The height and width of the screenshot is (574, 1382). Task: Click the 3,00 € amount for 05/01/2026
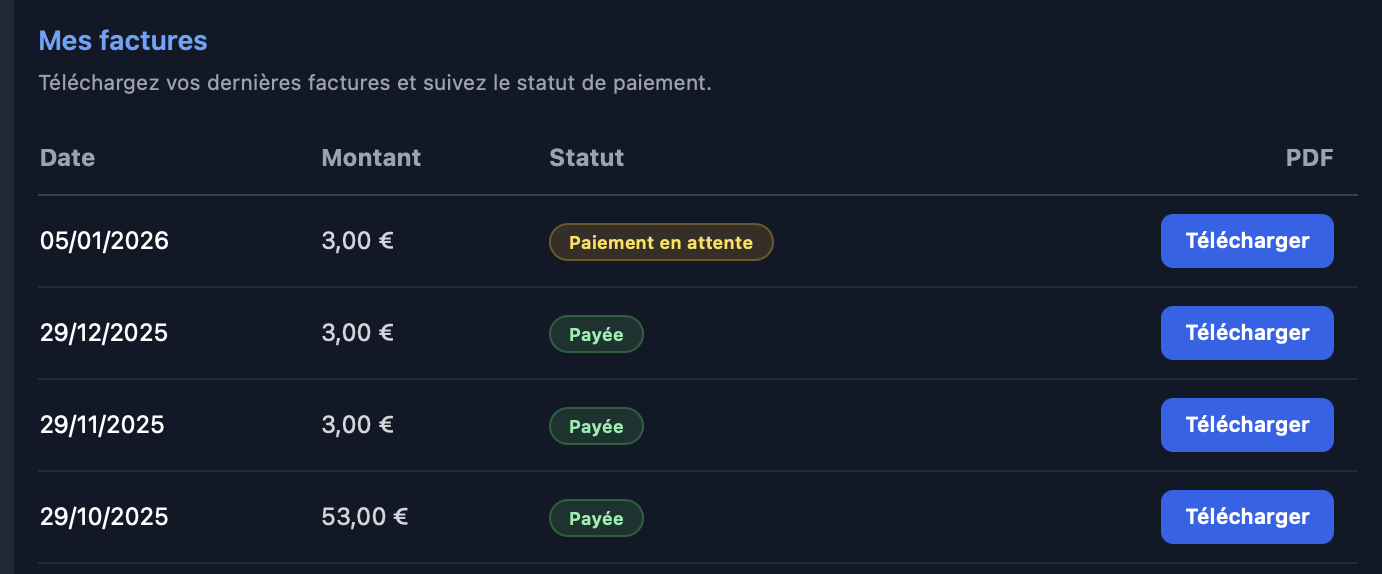point(358,241)
